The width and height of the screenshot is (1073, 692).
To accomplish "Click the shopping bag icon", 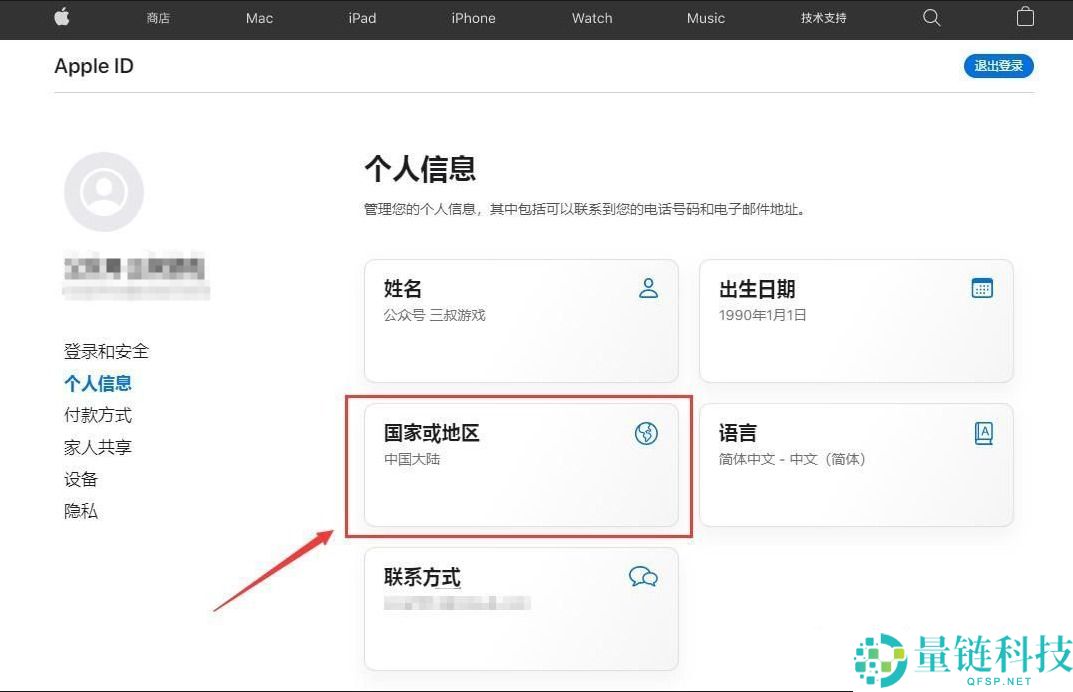I will (1025, 17).
